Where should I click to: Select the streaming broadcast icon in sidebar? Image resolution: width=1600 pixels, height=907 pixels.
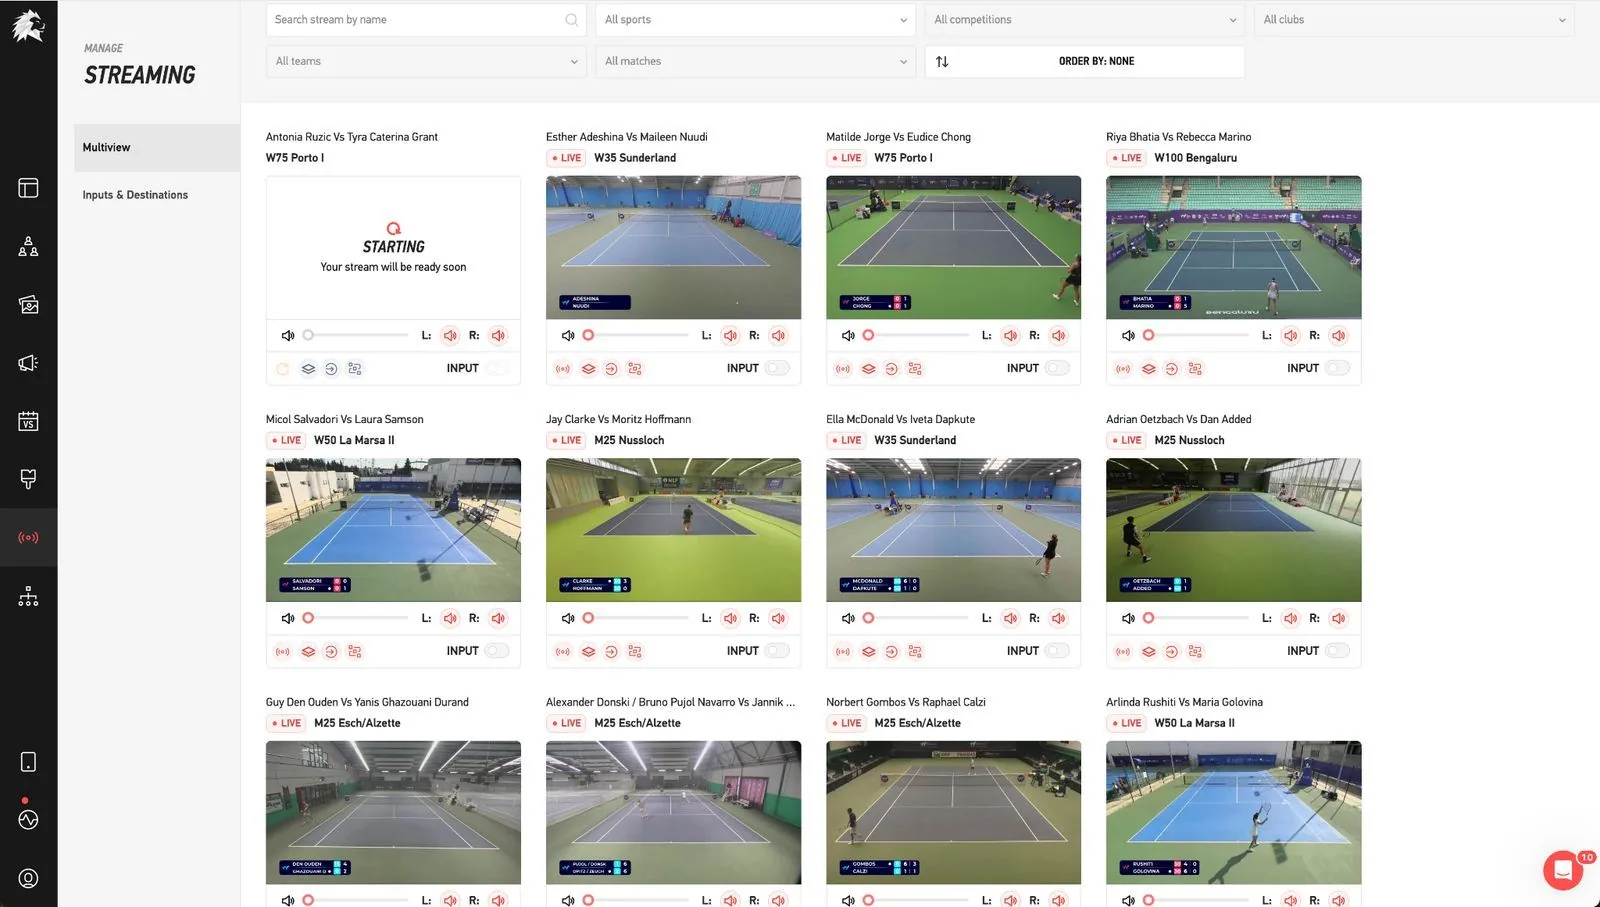pos(28,538)
